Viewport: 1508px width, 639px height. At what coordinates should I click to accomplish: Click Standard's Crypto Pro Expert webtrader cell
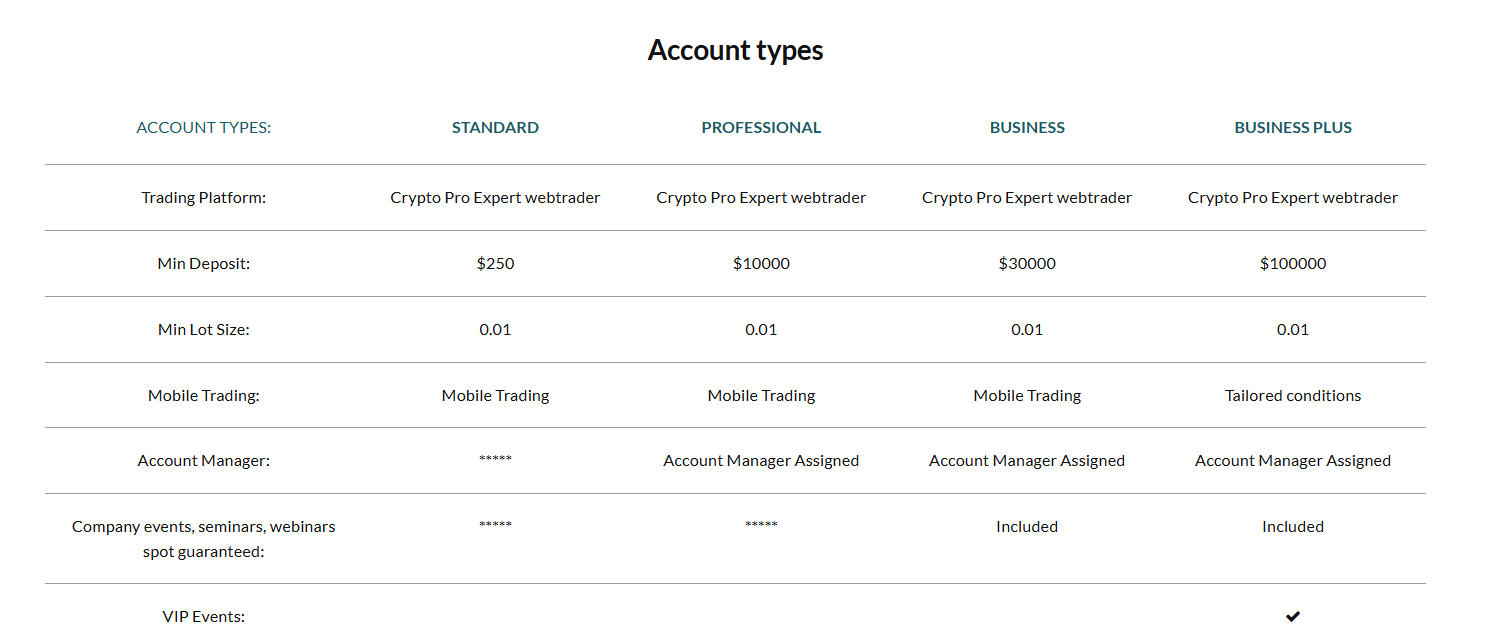[495, 198]
